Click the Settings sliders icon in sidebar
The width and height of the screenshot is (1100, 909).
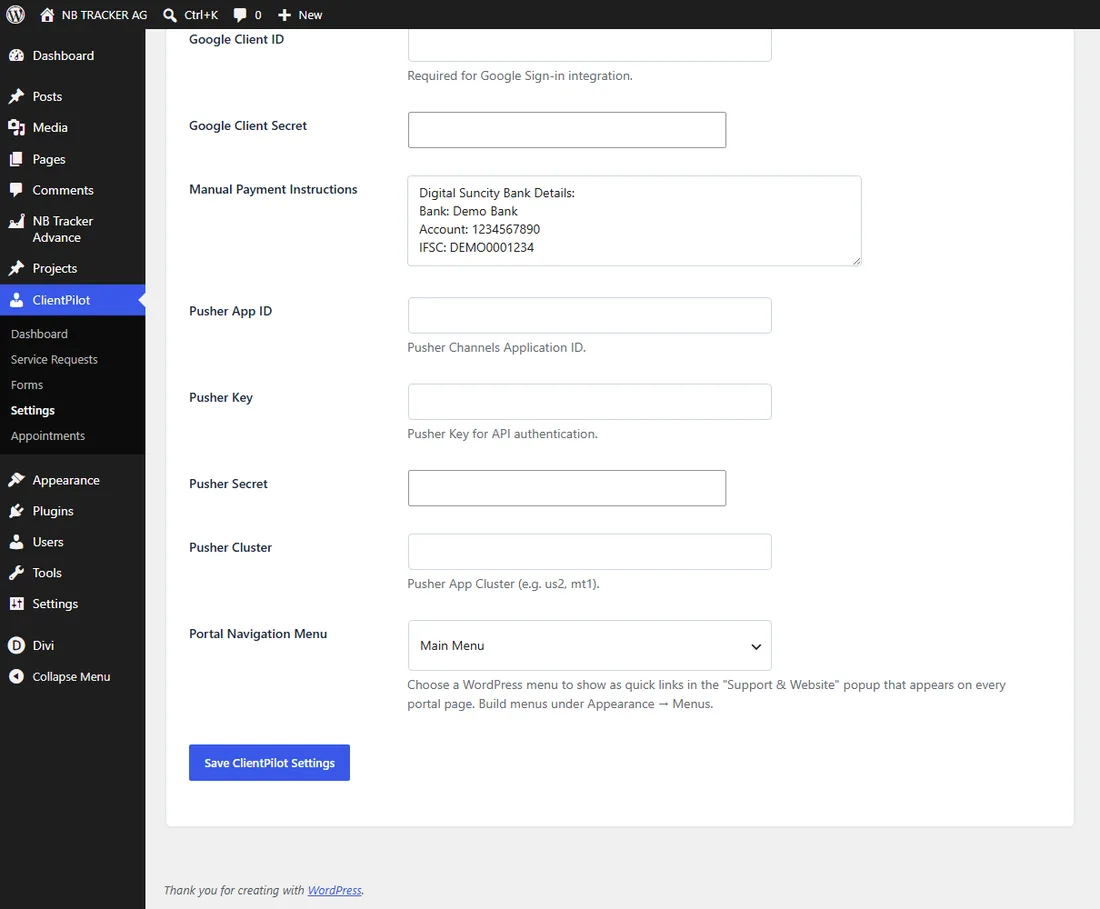tap(17, 603)
